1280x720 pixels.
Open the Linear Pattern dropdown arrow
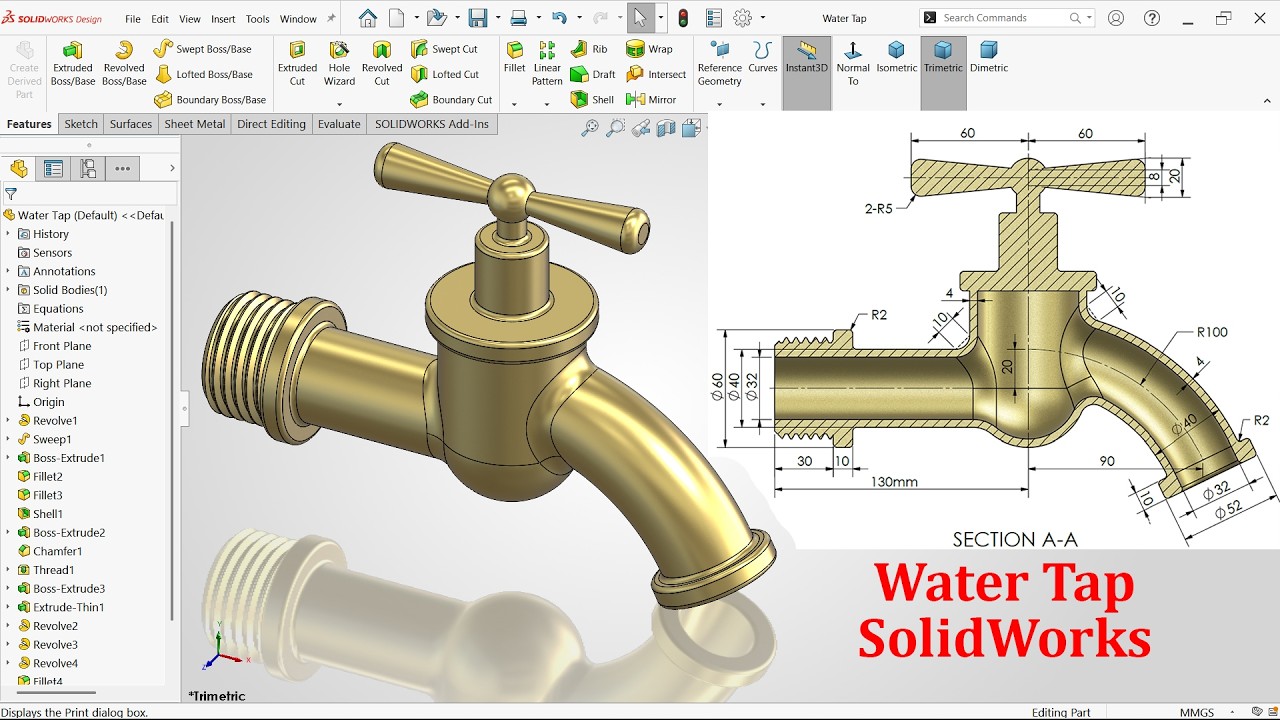pyautogui.click(x=547, y=104)
